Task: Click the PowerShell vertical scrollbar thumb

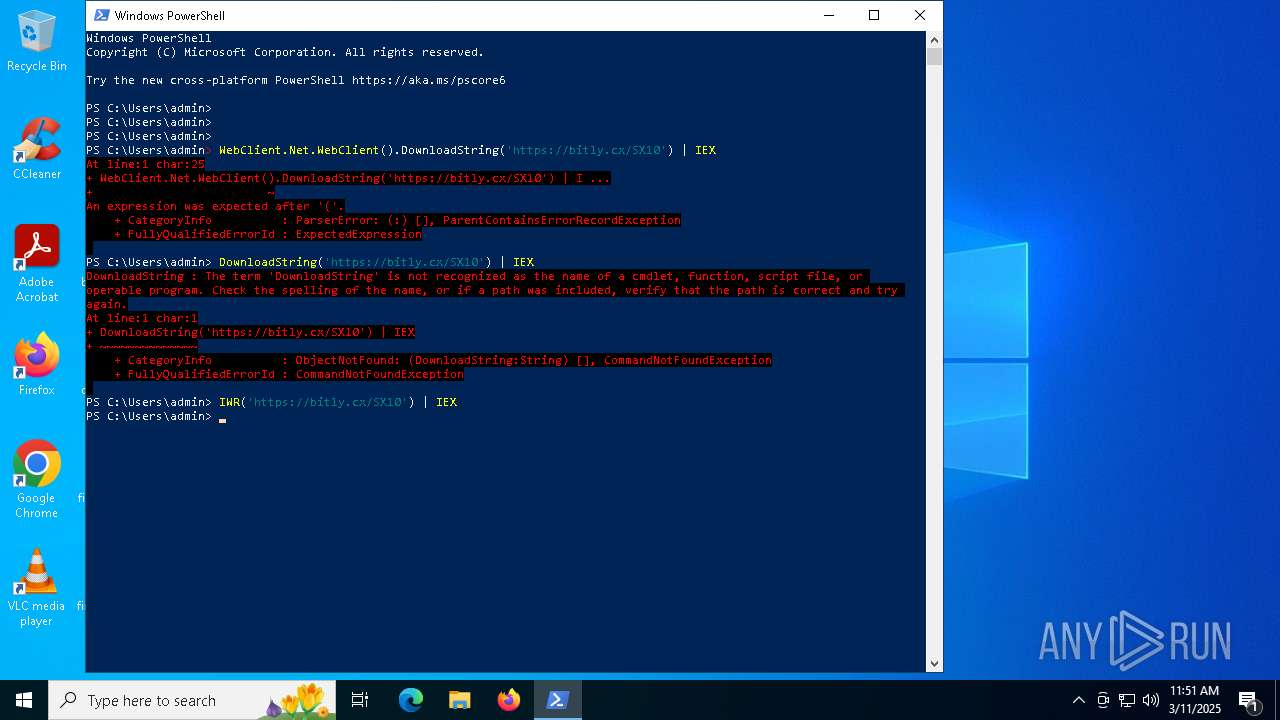Action: point(934,57)
